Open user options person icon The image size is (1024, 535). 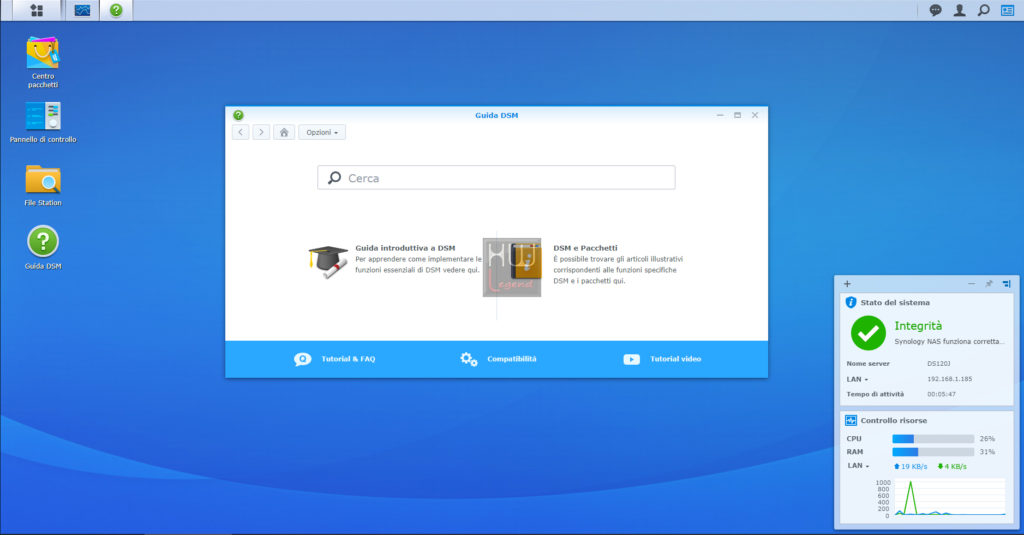click(959, 10)
